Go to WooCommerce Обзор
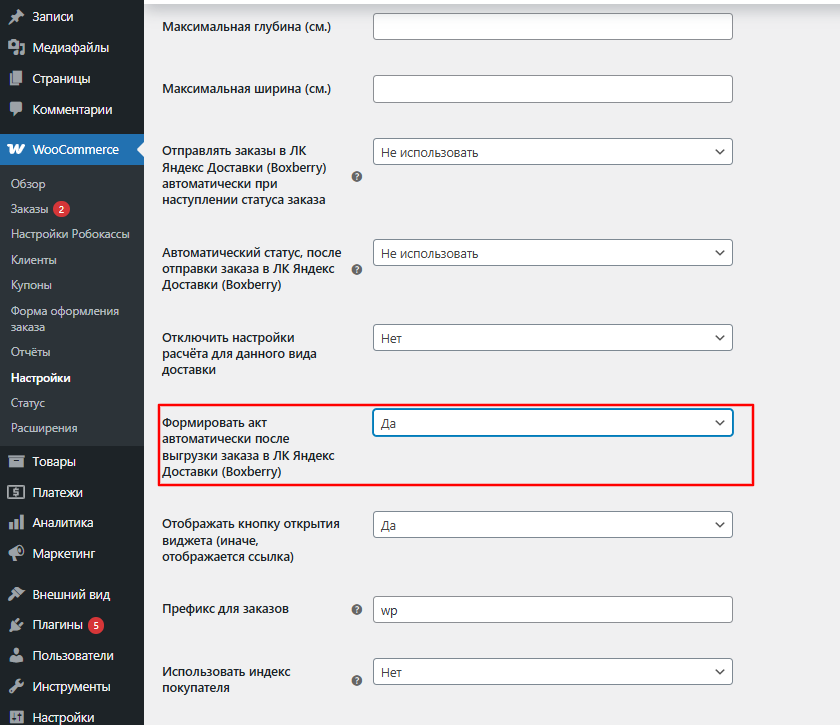The width and height of the screenshot is (840, 725). [28, 184]
